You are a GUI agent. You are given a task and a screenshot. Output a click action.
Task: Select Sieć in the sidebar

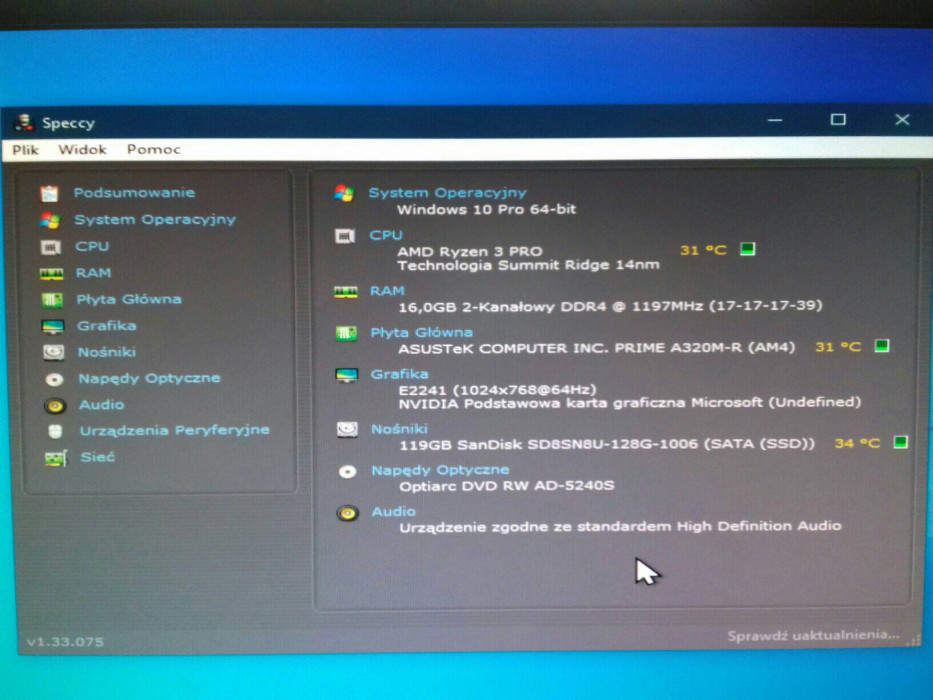click(x=98, y=457)
